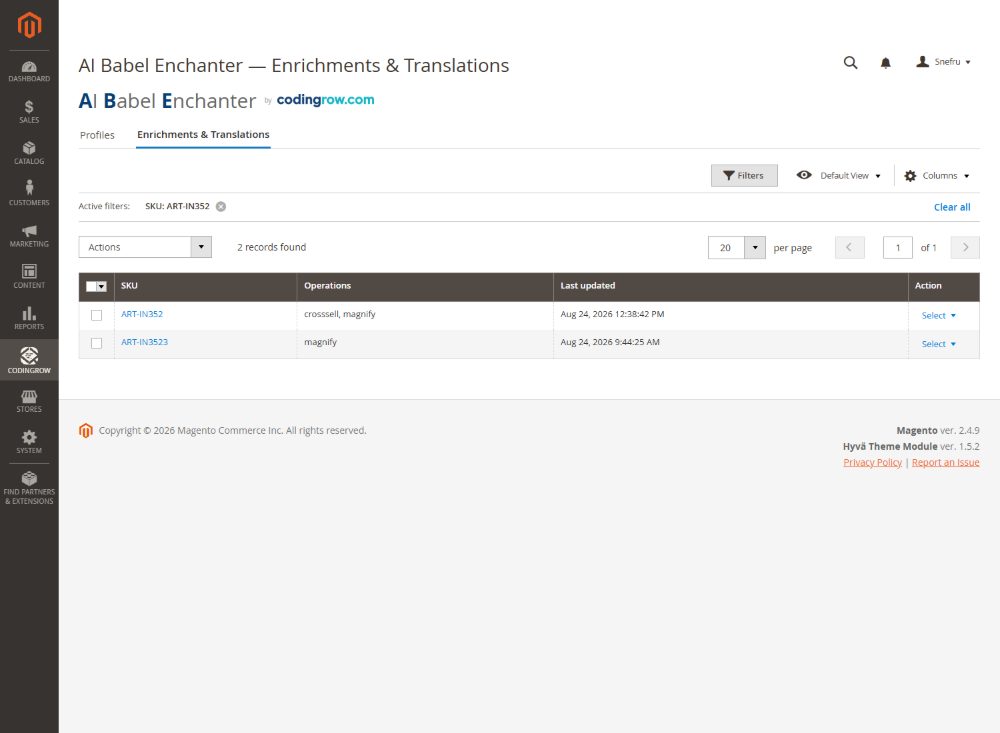
Task: Click Clear all filters link
Action: pyautogui.click(x=952, y=207)
